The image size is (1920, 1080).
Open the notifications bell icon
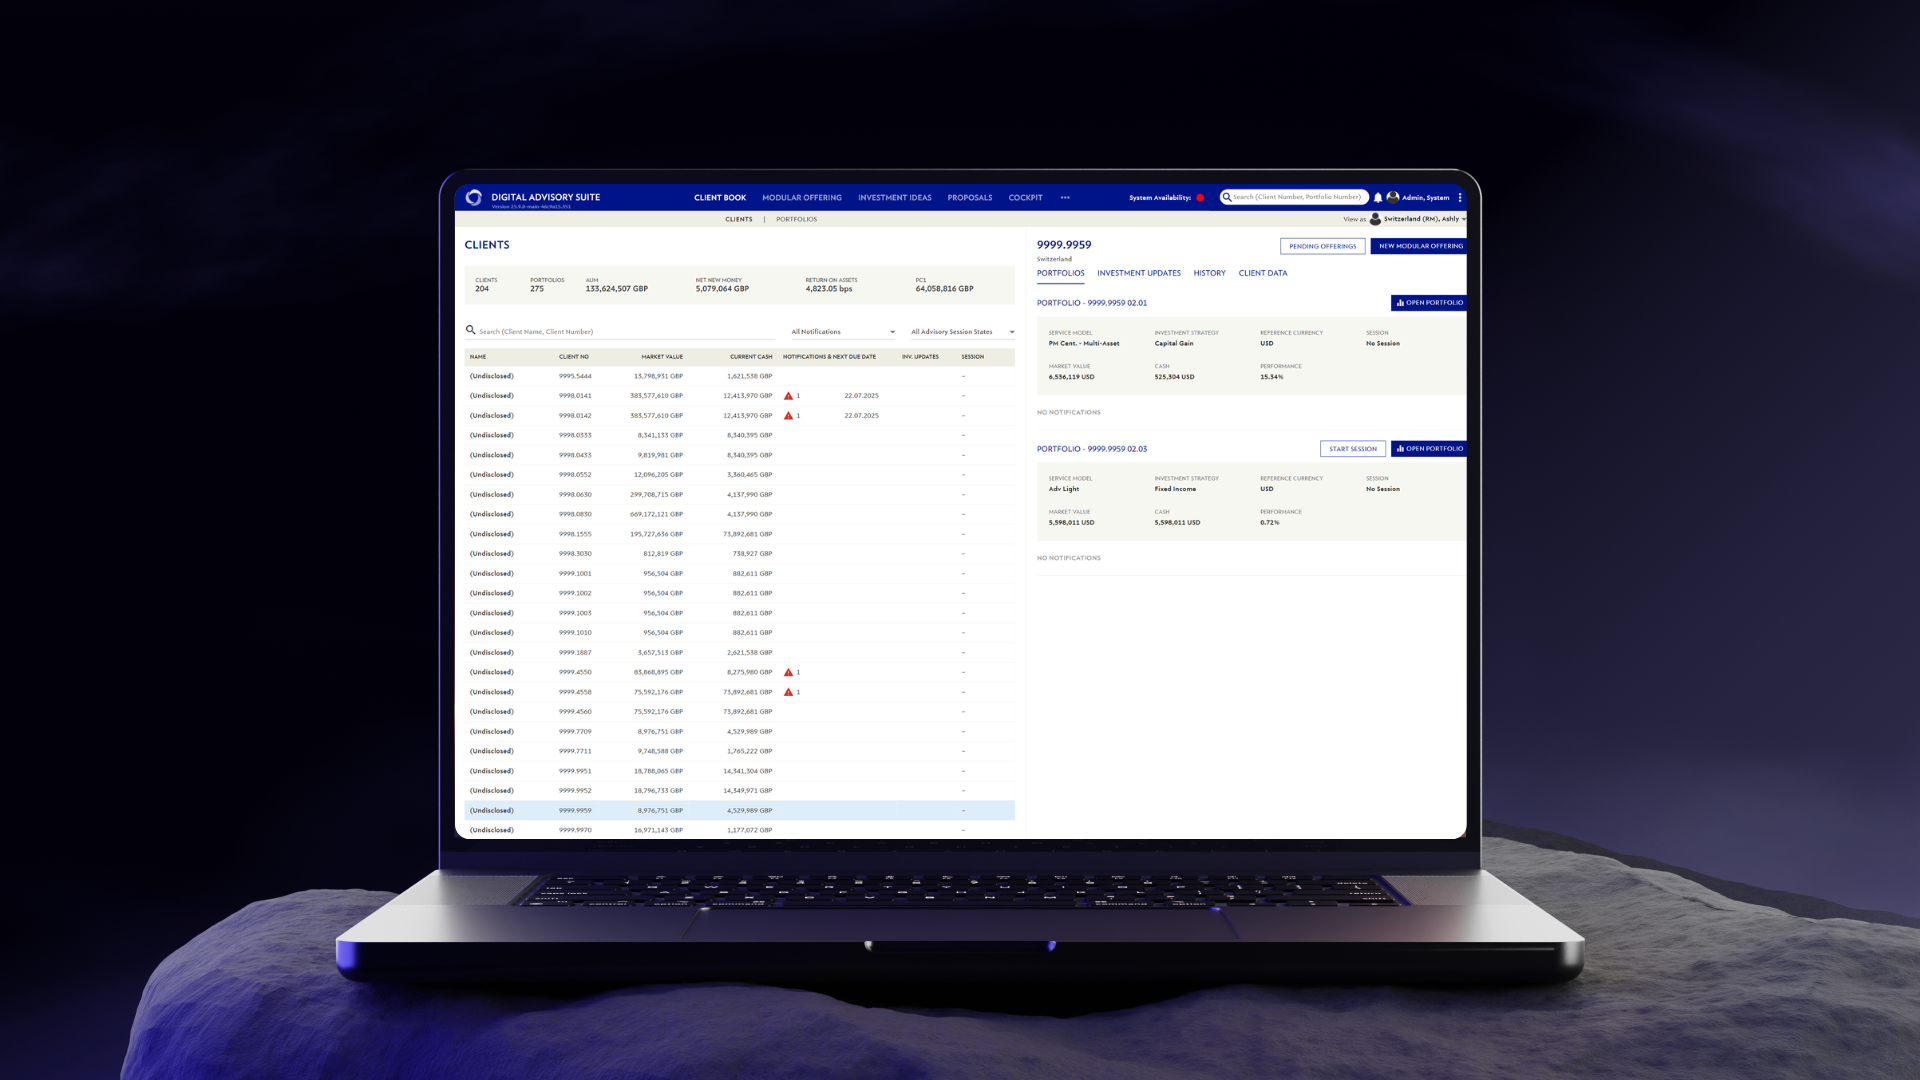(x=1378, y=198)
